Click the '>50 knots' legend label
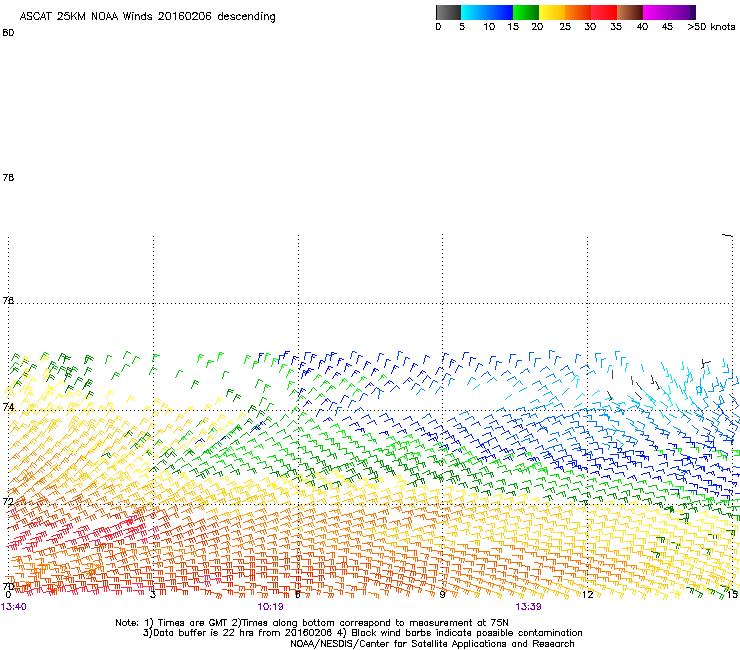740x650 pixels. click(x=711, y=27)
